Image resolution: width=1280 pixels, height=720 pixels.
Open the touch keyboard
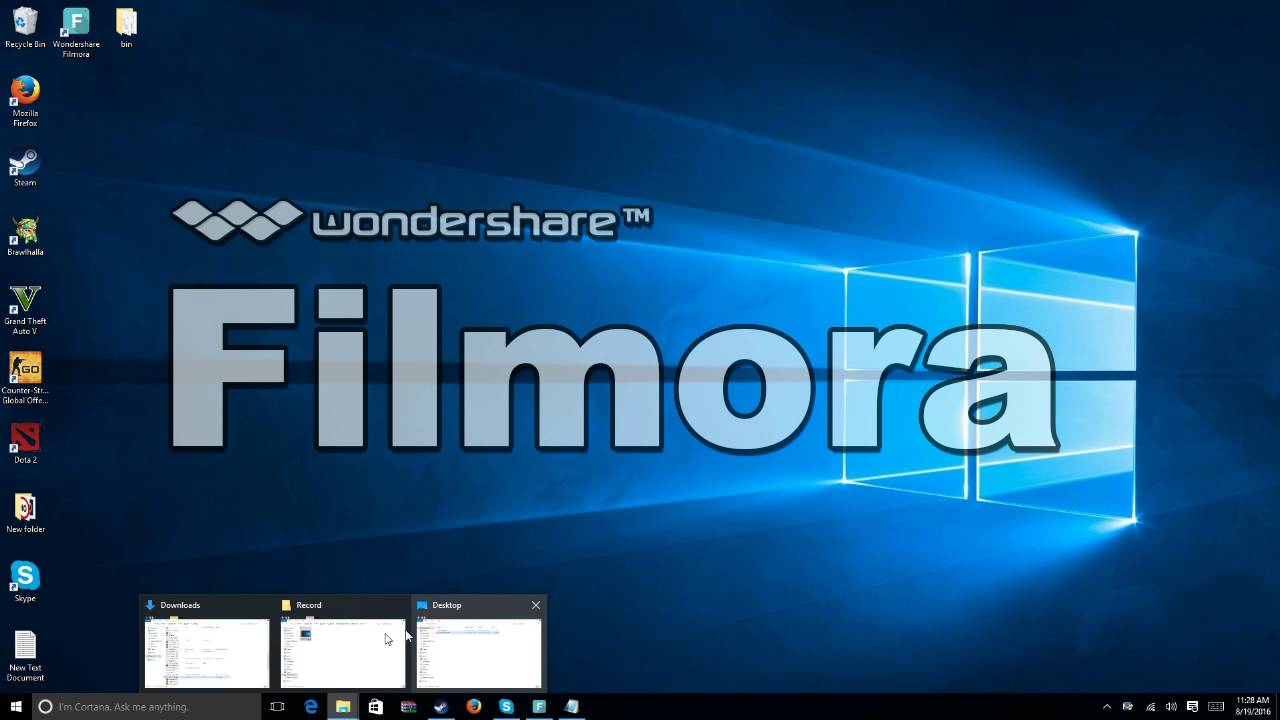point(1215,706)
